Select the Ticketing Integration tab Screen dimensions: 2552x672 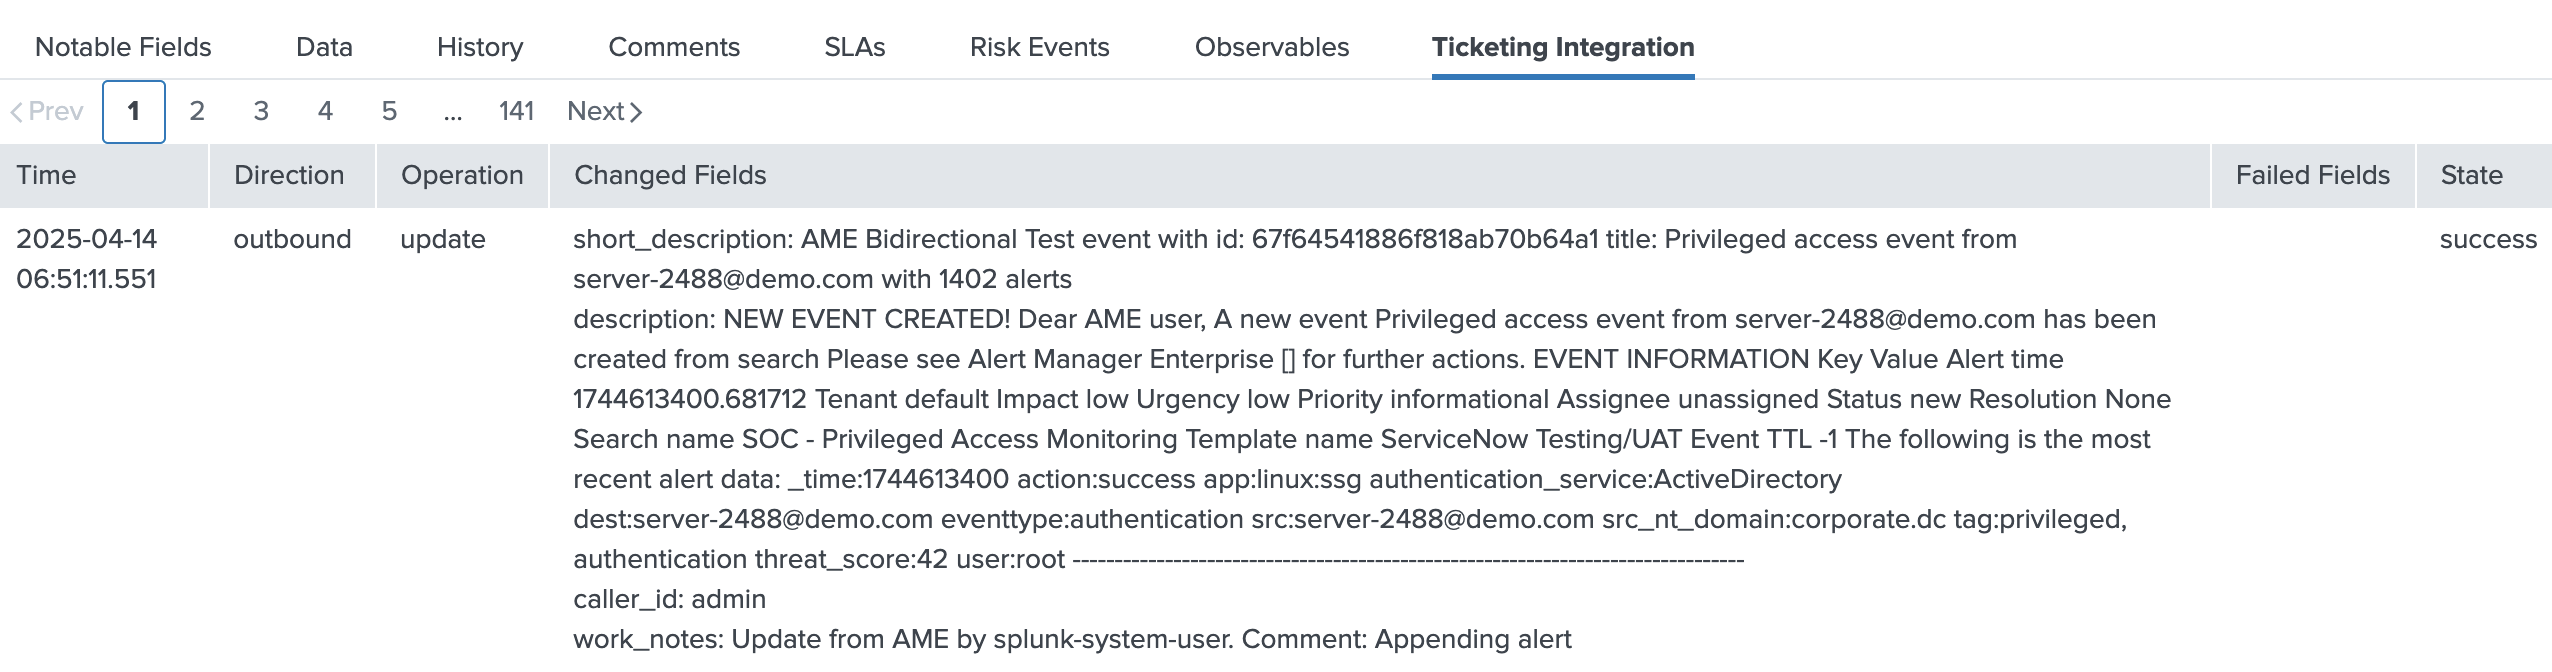tap(1562, 47)
